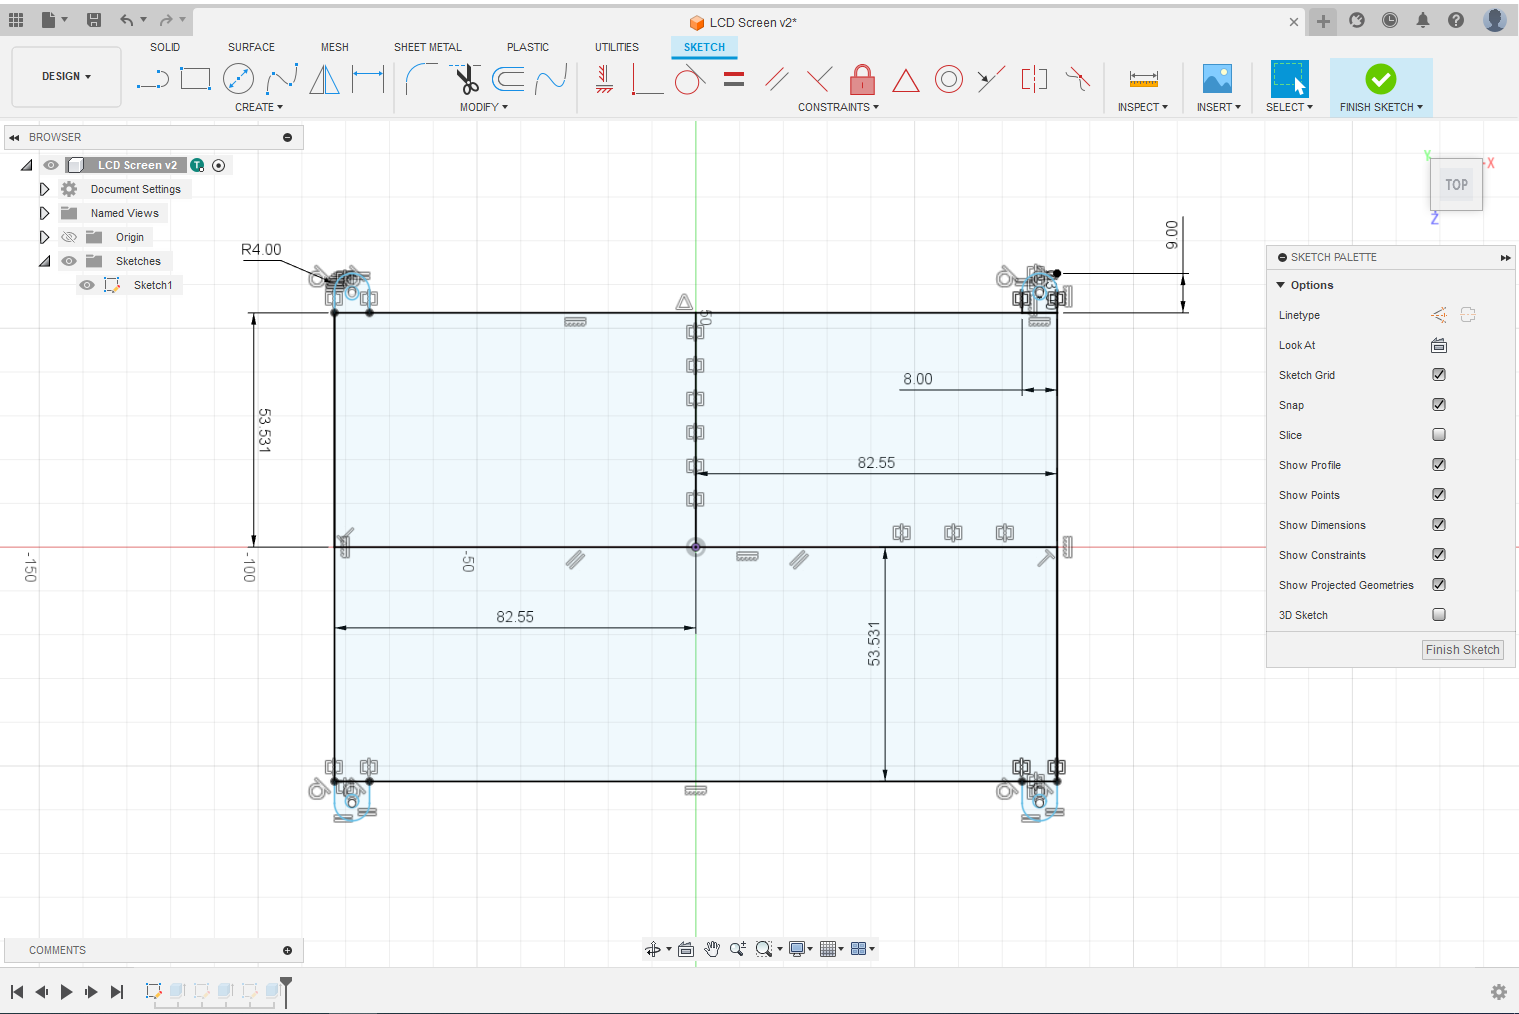Viewport: 1519px width, 1014px height.
Task: Apply the Equal constraint icon
Action: [734, 79]
